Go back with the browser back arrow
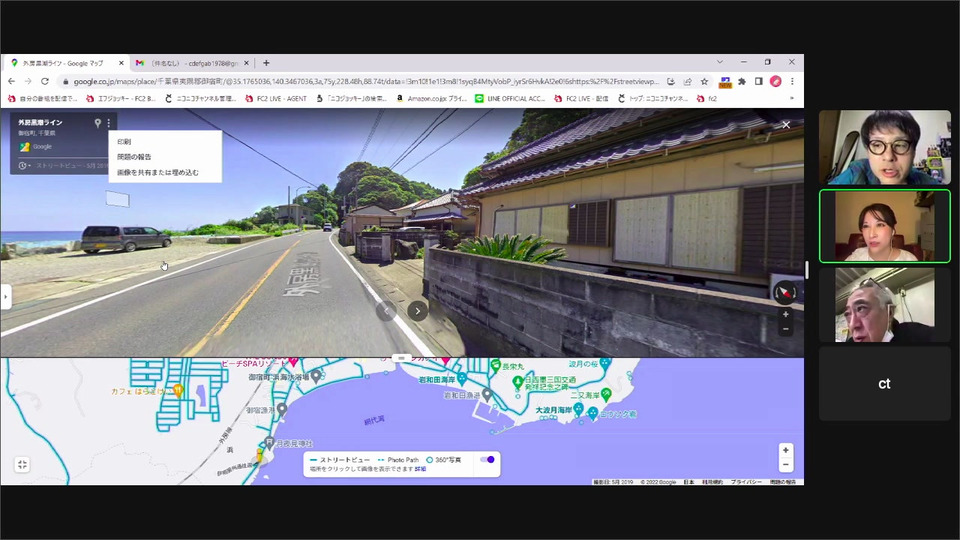960x540 pixels. [12, 81]
